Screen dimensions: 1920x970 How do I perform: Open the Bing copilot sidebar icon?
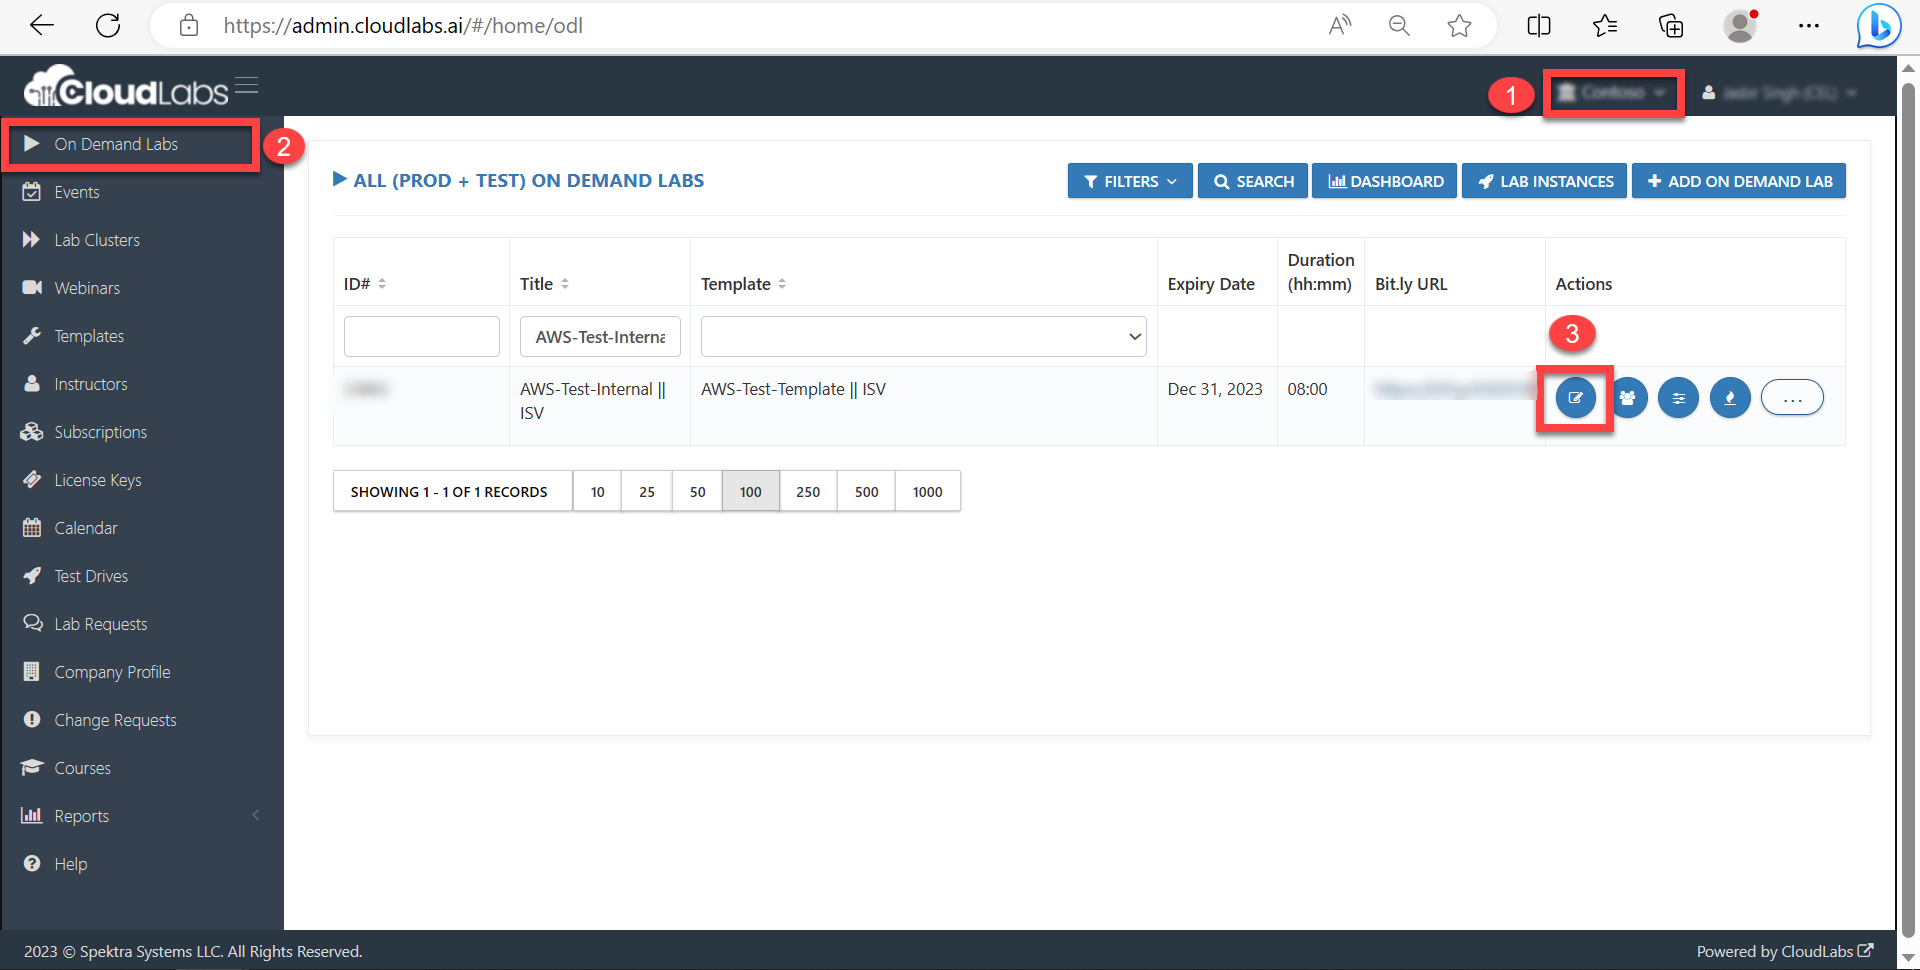click(x=1878, y=26)
